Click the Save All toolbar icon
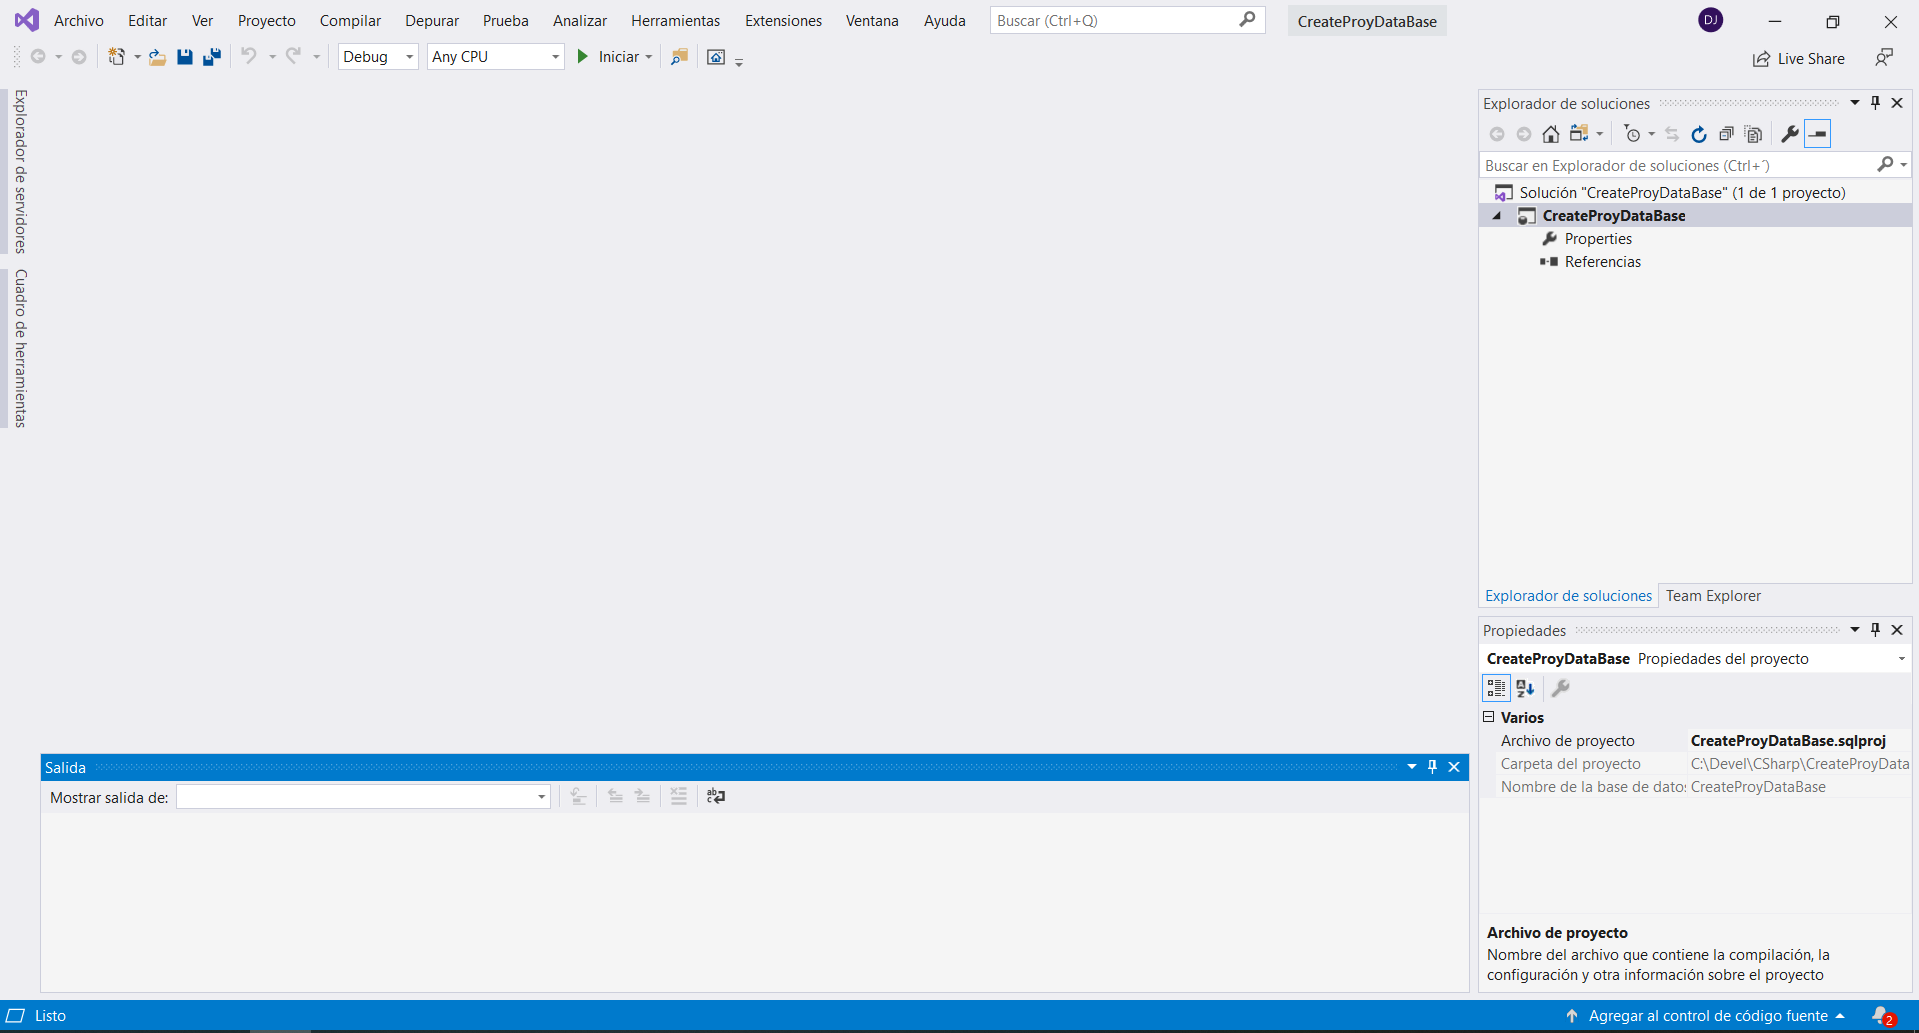This screenshot has width=1919, height=1033. tap(212, 57)
